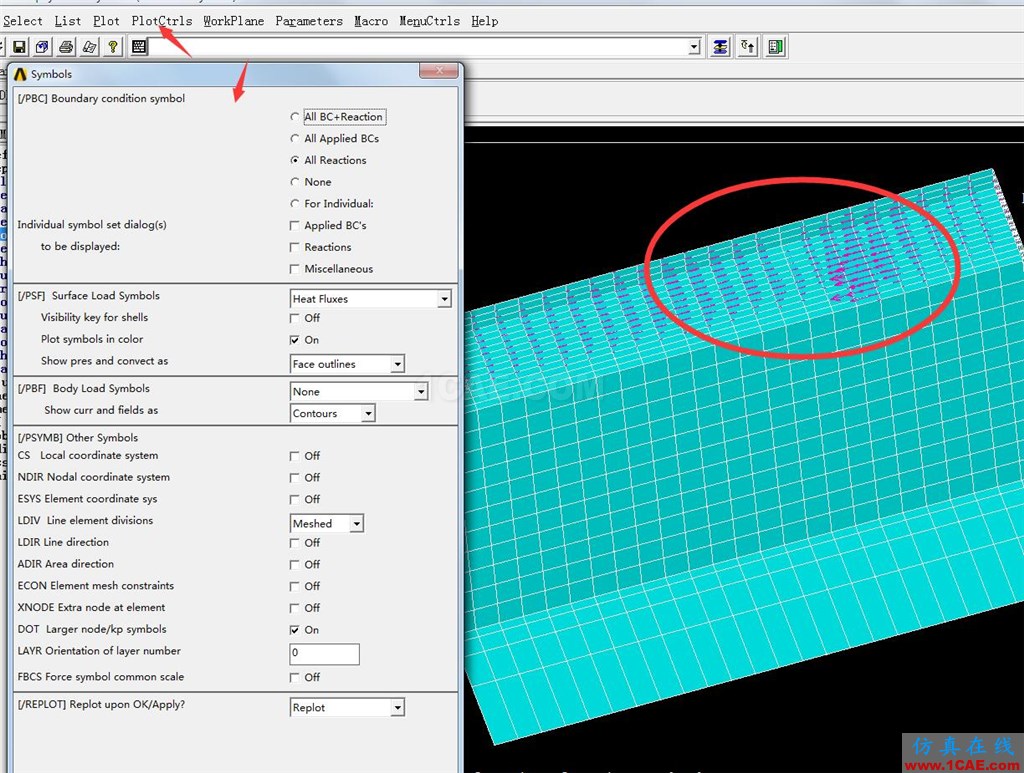Click the report generator icon
Screen dimensions: 1024x773
(x=89, y=46)
